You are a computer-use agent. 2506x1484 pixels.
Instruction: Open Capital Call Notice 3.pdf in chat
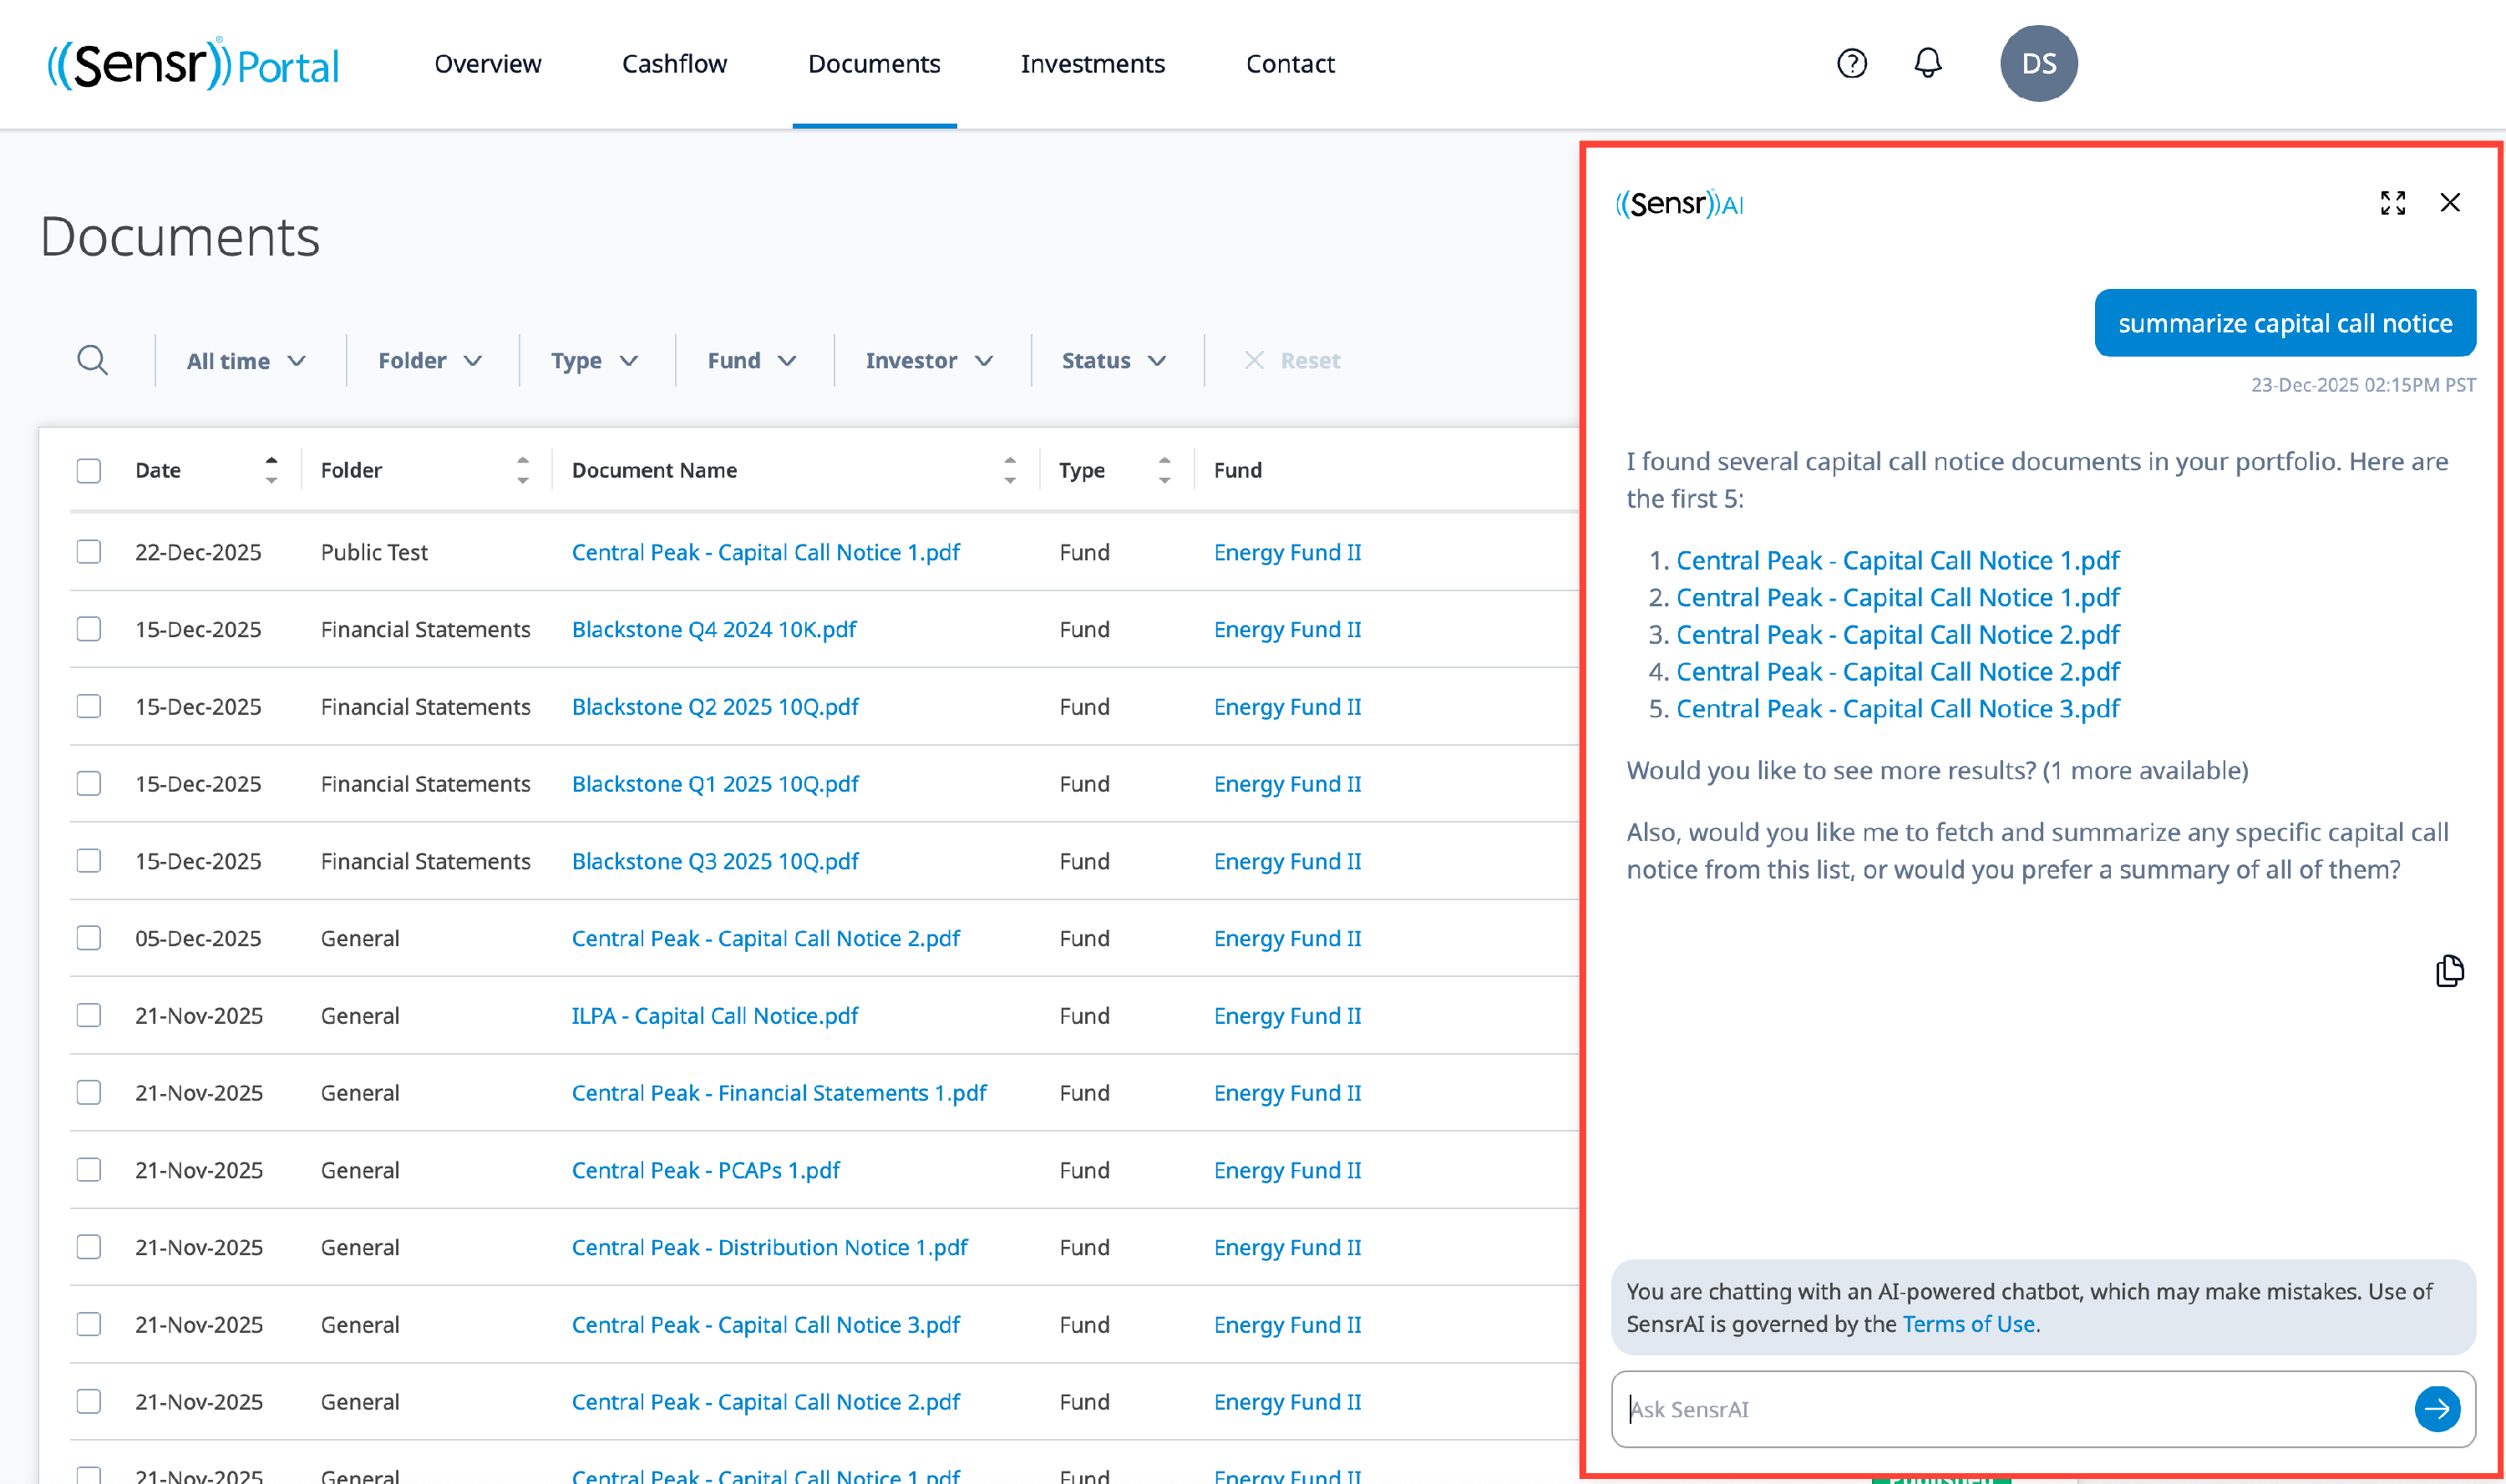[x=1897, y=709]
